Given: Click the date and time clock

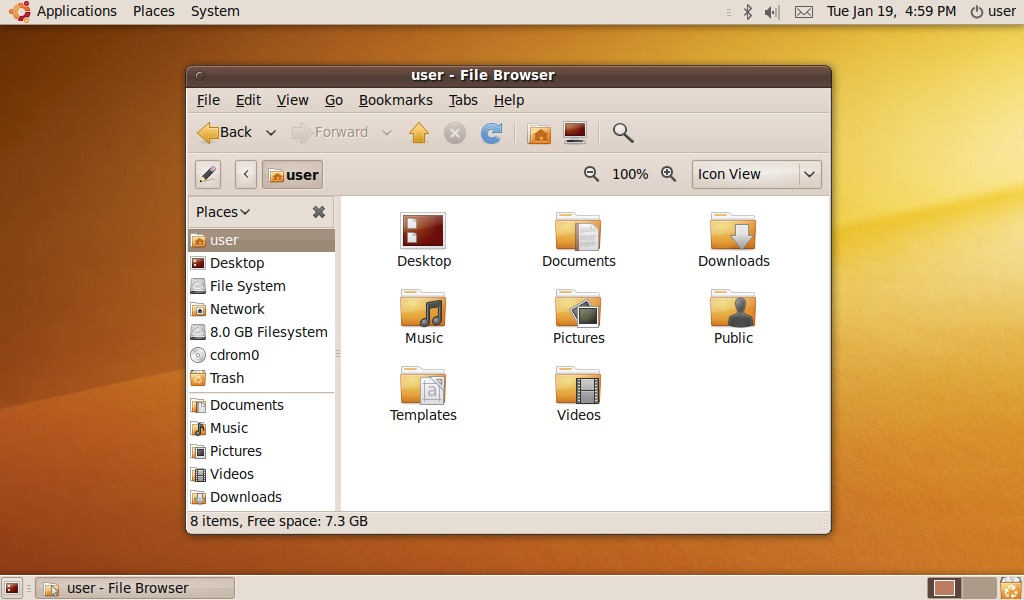Looking at the screenshot, I should pyautogui.click(x=891, y=11).
